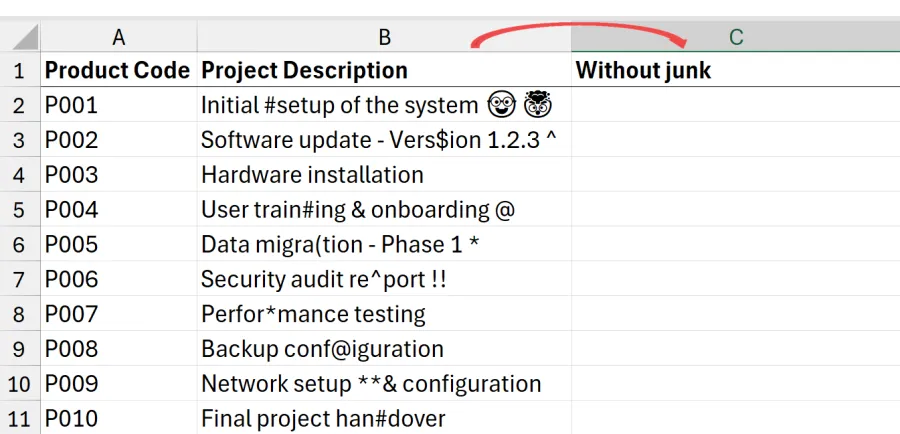
Task: Select row 5 header
Action: 19,210
